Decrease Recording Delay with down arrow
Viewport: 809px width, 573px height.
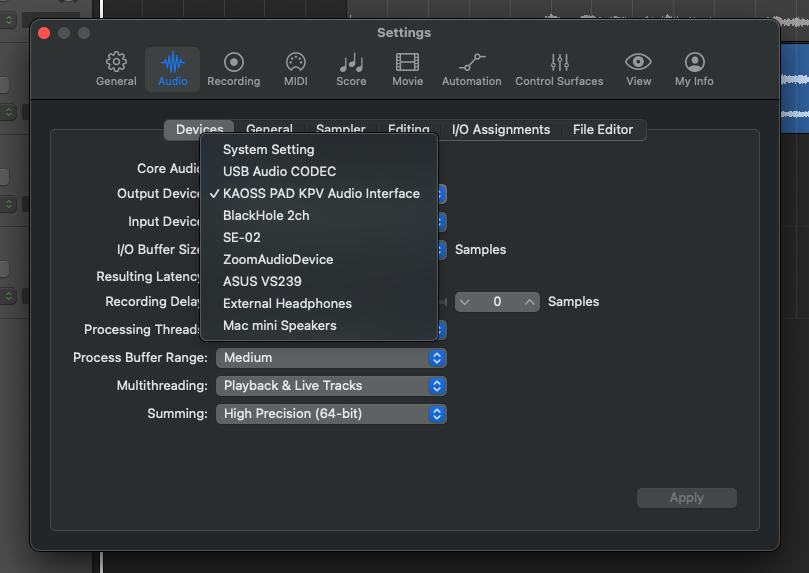(x=465, y=302)
